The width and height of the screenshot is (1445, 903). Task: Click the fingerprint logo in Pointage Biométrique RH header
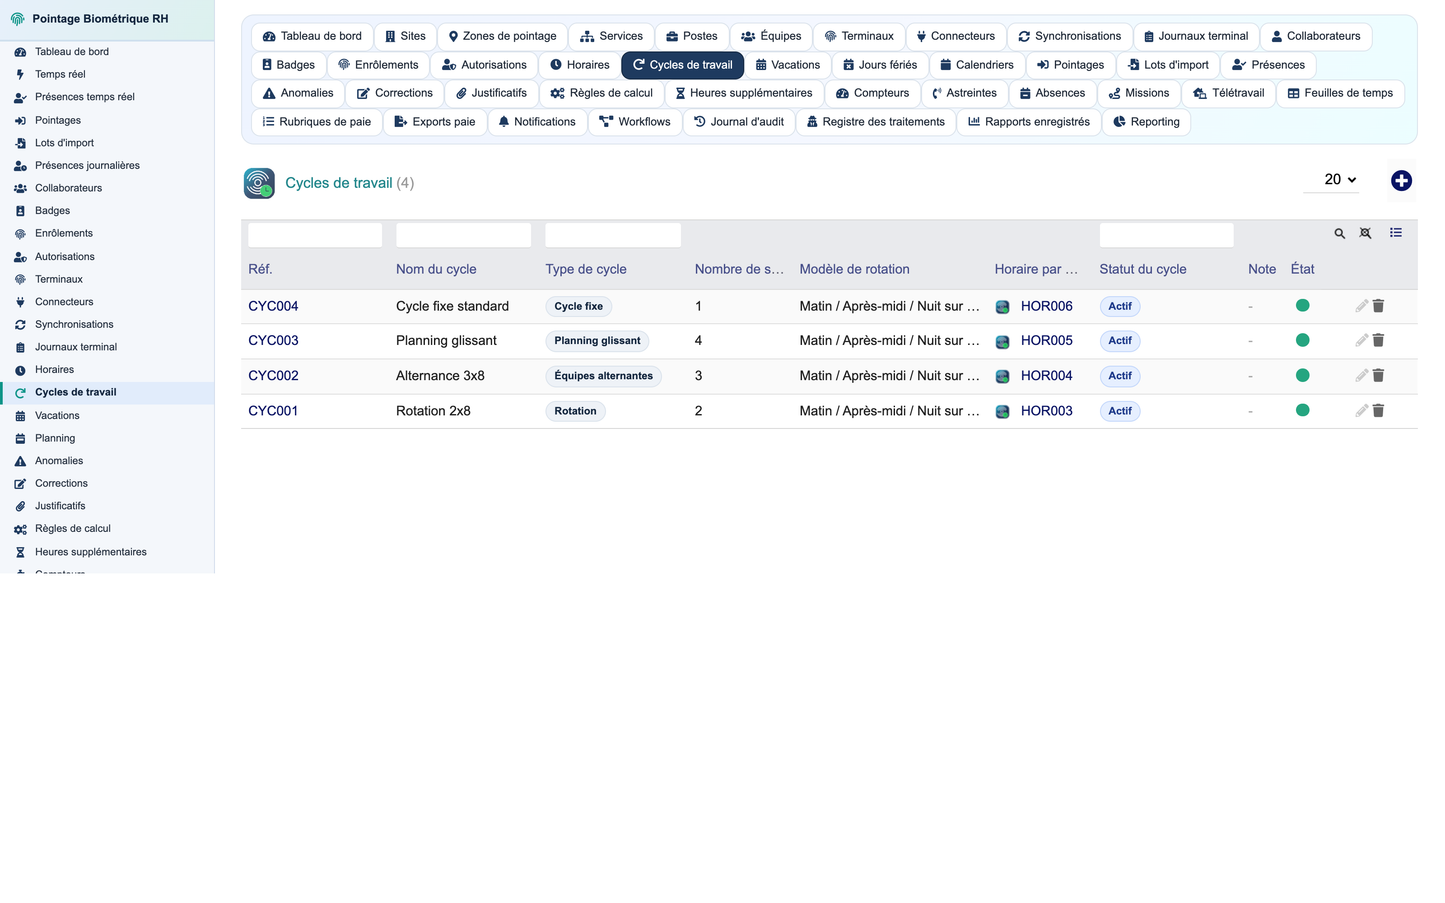coord(17,19)
